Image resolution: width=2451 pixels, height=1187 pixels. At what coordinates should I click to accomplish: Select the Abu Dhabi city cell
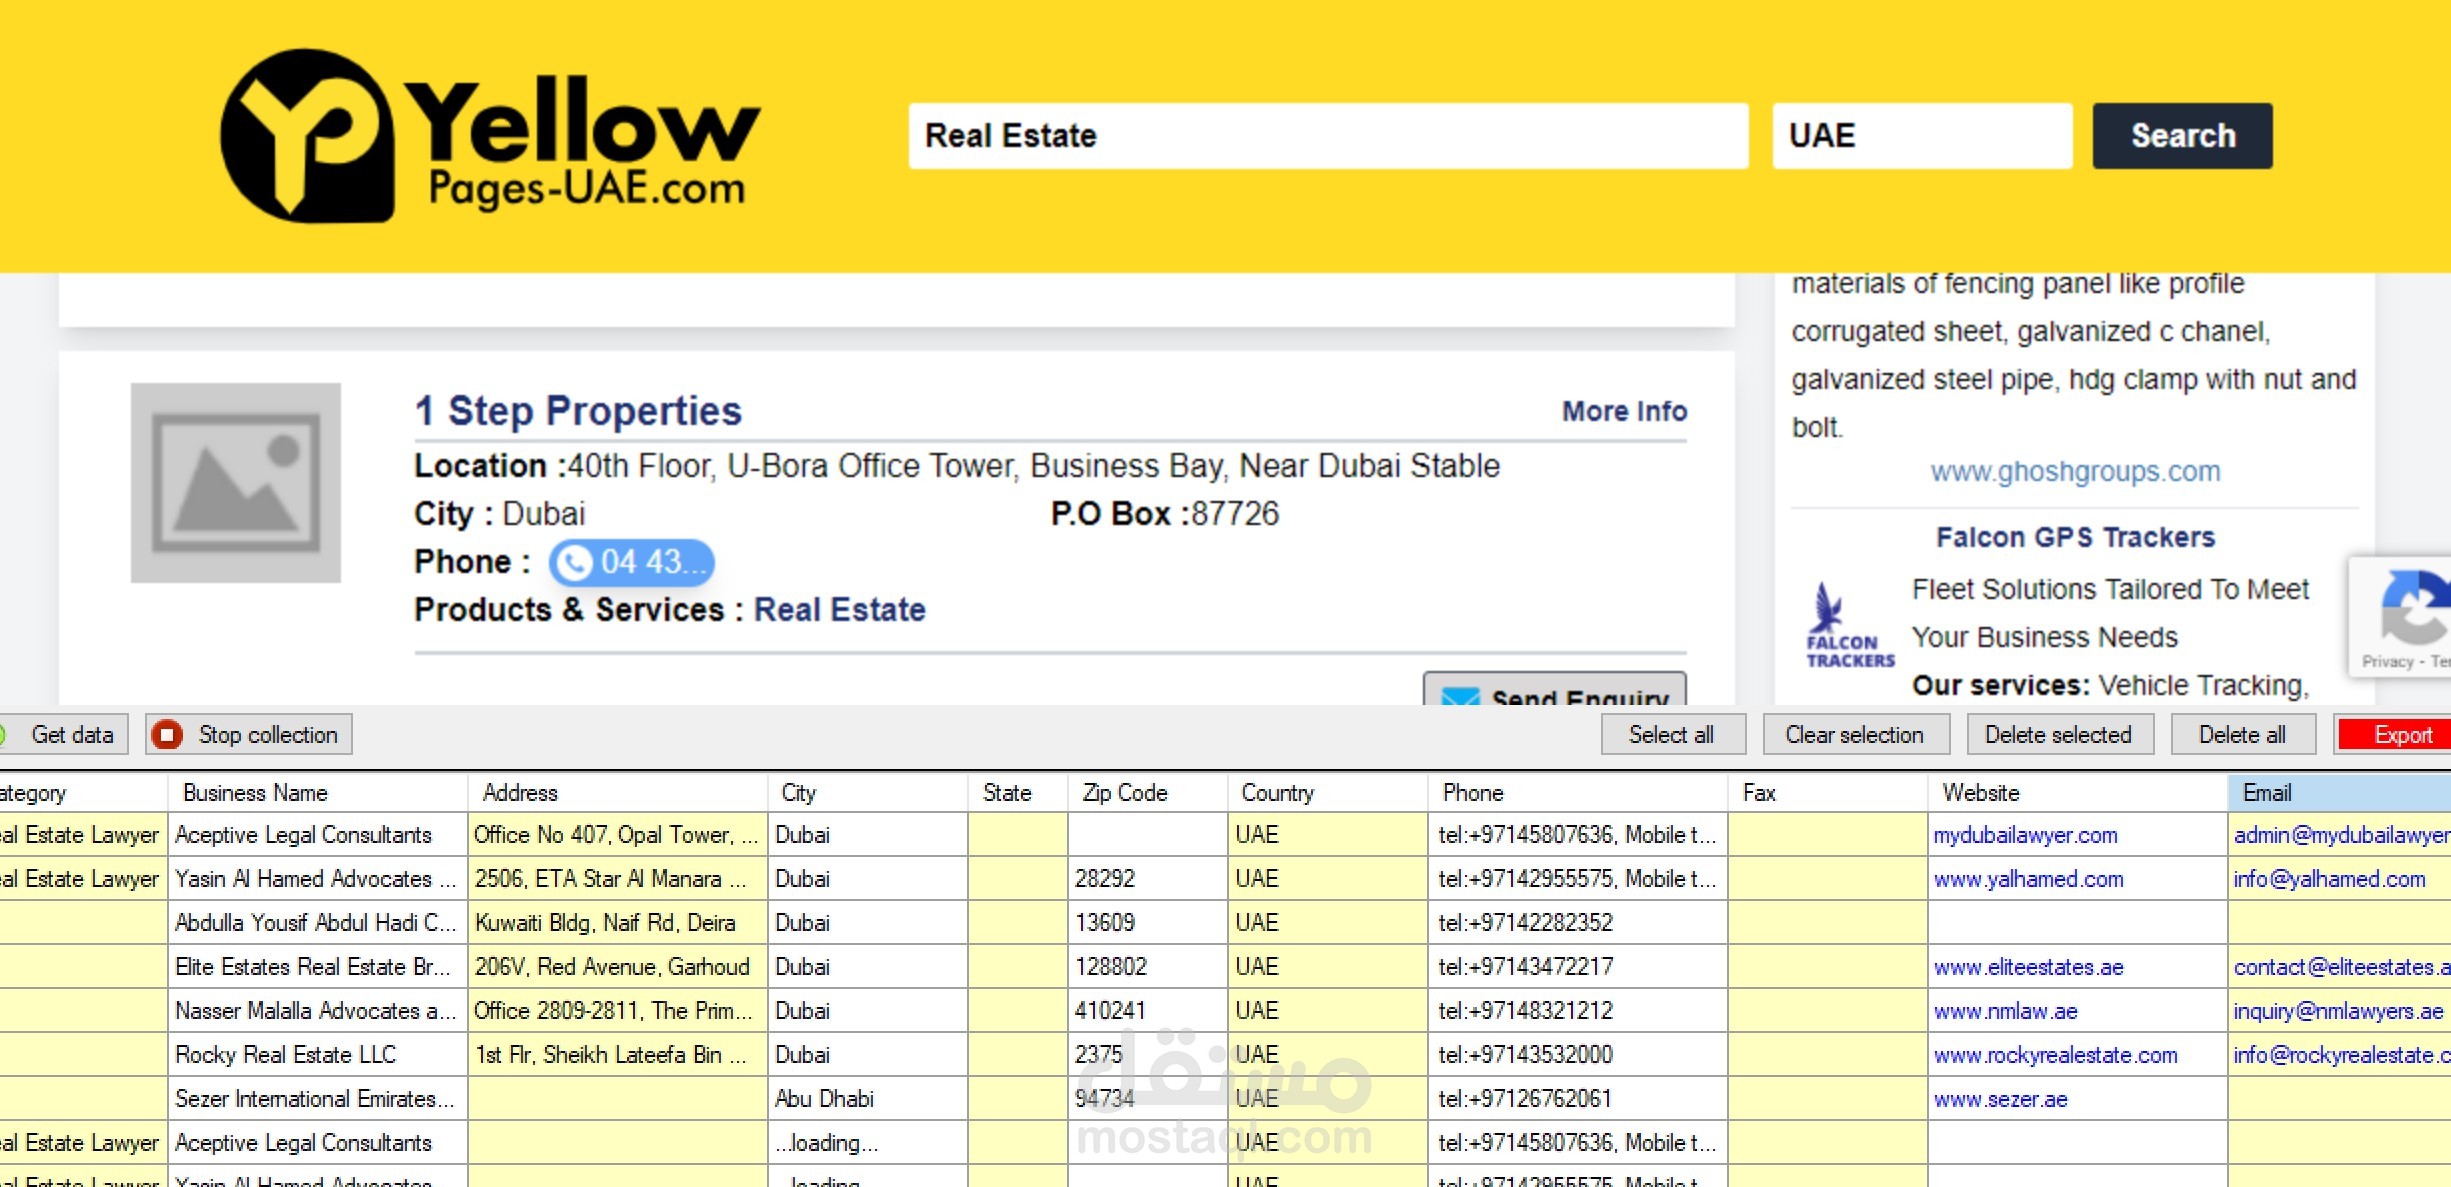[868, 1099]
